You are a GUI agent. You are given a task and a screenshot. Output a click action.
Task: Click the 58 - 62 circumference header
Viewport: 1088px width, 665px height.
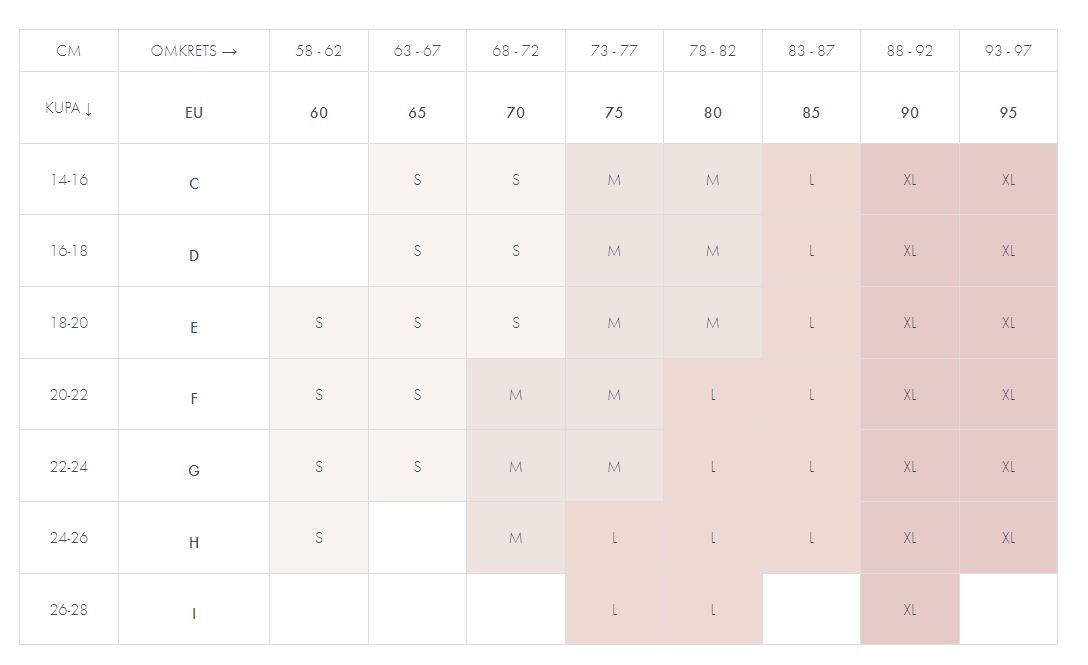[x=318, y=51]
